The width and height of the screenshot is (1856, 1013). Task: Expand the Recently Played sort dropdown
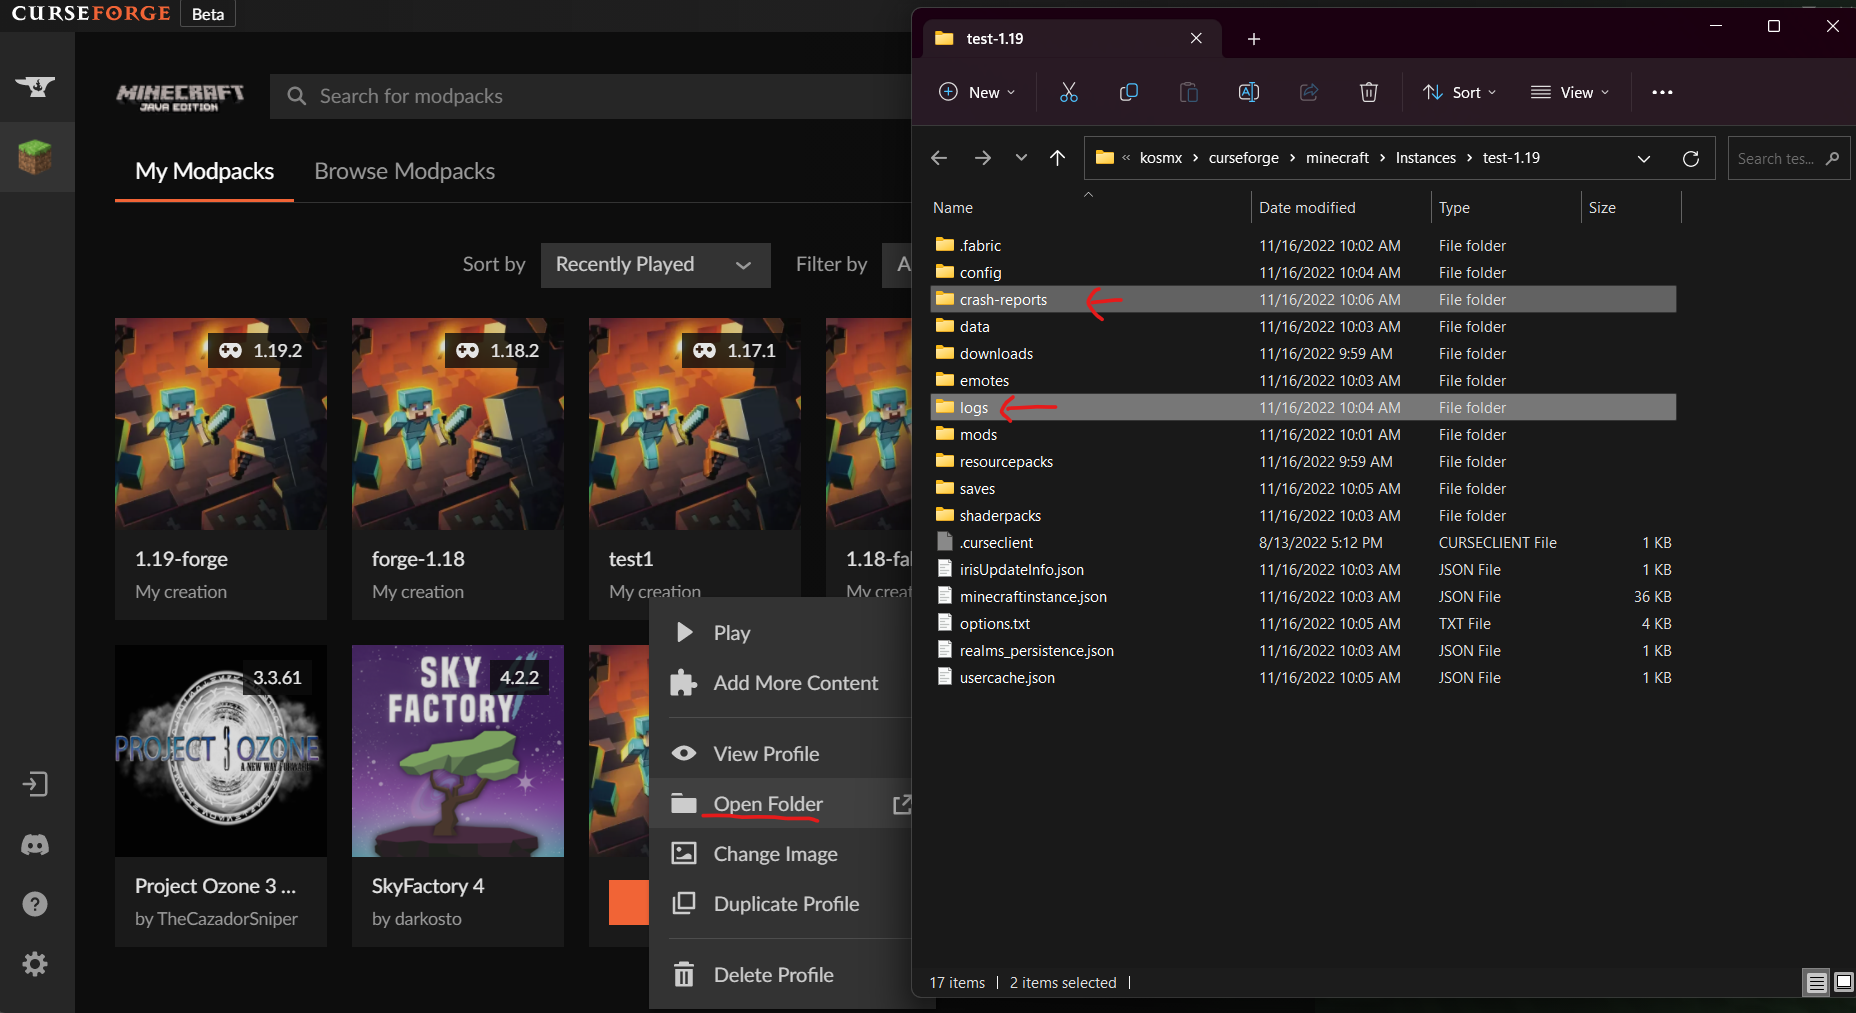[655, 265]
